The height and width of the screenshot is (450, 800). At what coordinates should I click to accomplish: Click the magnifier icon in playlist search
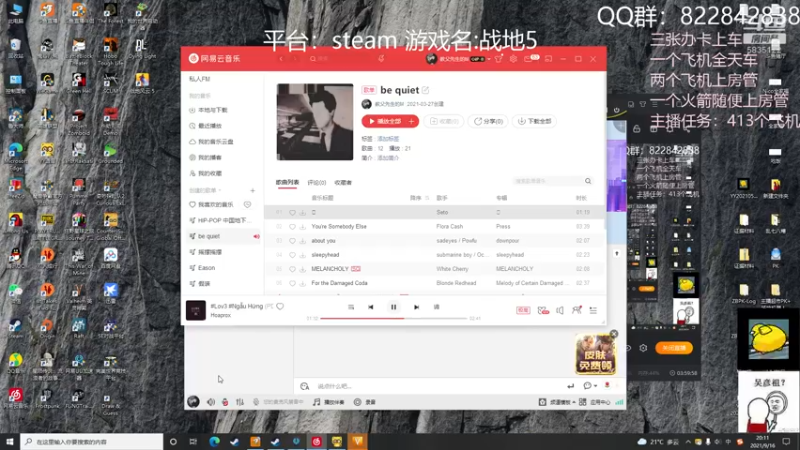tap(588, 181)
